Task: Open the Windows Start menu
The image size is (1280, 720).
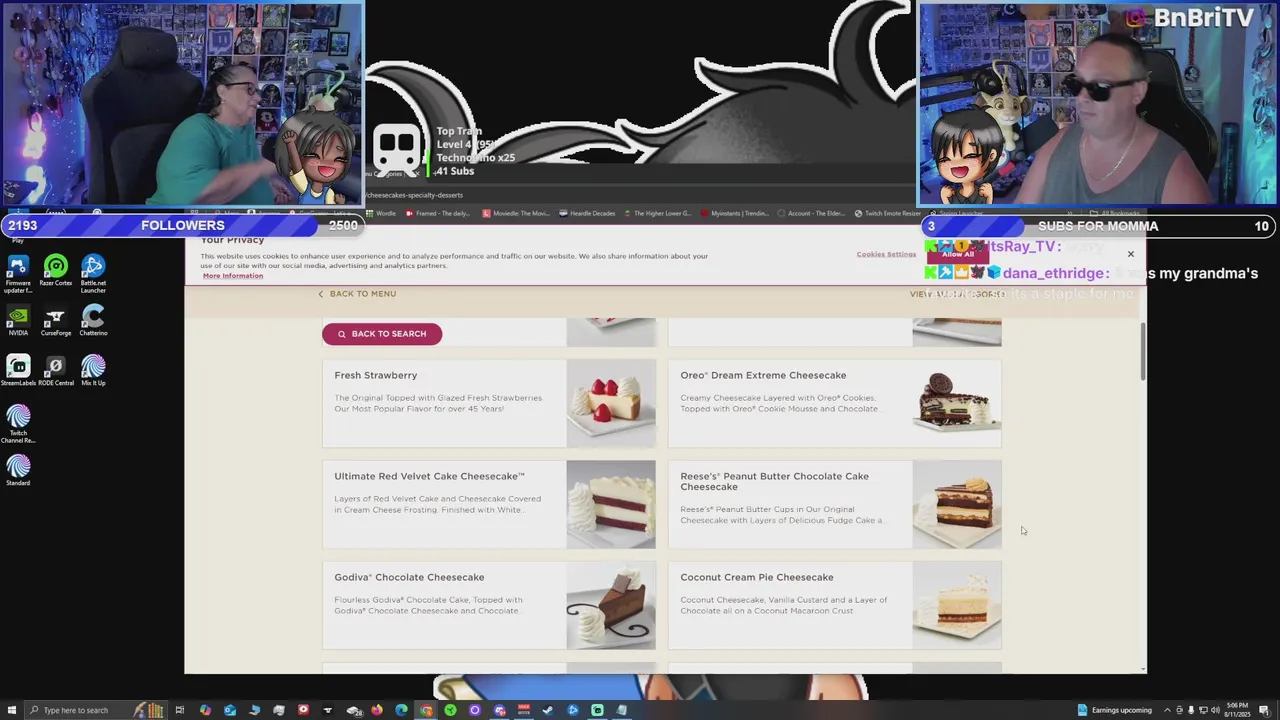Action: tap(12, 710)
